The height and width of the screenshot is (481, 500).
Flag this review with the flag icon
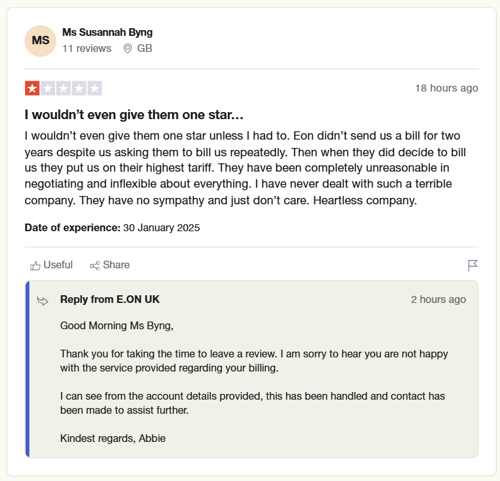pyautogui.click(x=473, y=265)
